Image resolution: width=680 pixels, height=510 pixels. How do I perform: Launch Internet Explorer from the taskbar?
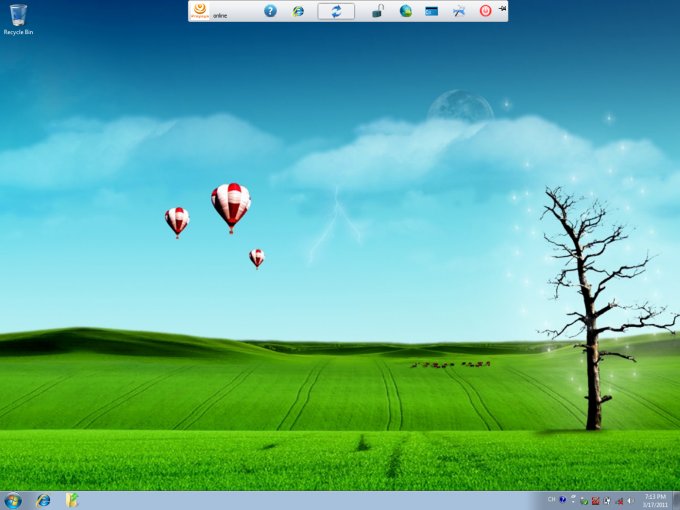coord(43,500)
